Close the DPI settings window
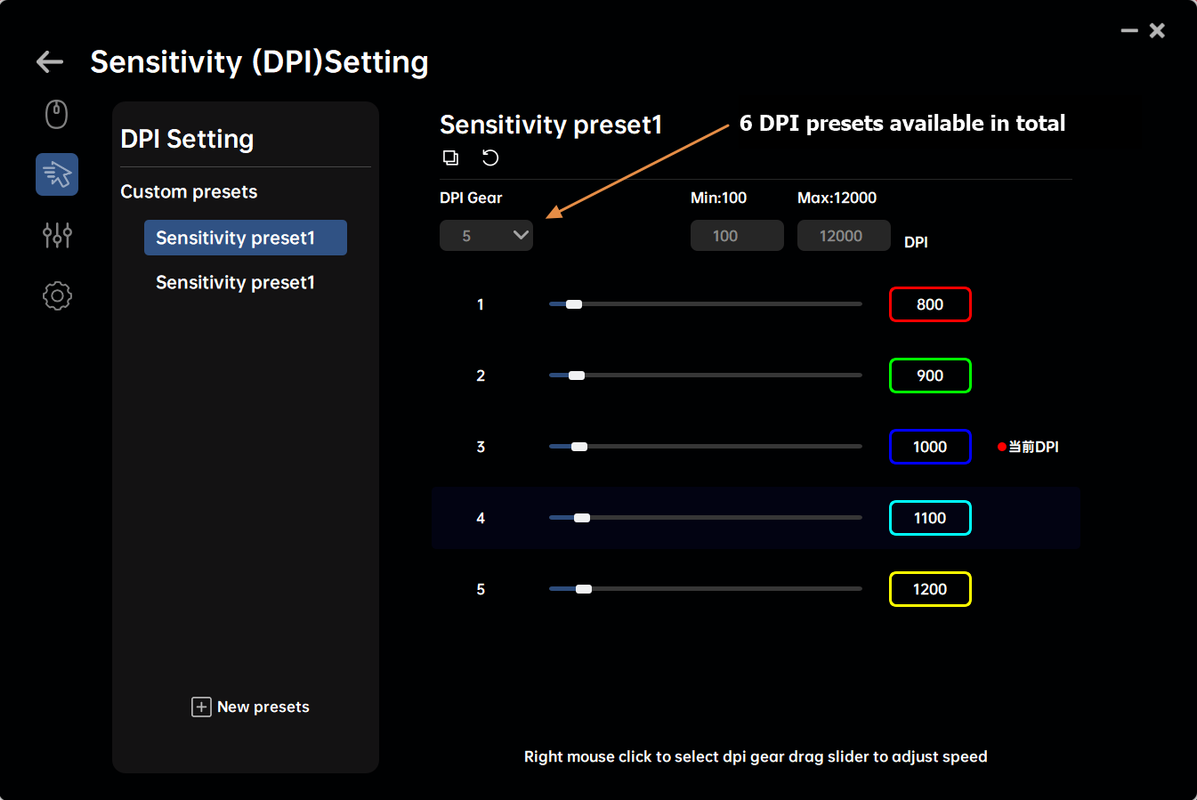 click(x=1157, y=31)
